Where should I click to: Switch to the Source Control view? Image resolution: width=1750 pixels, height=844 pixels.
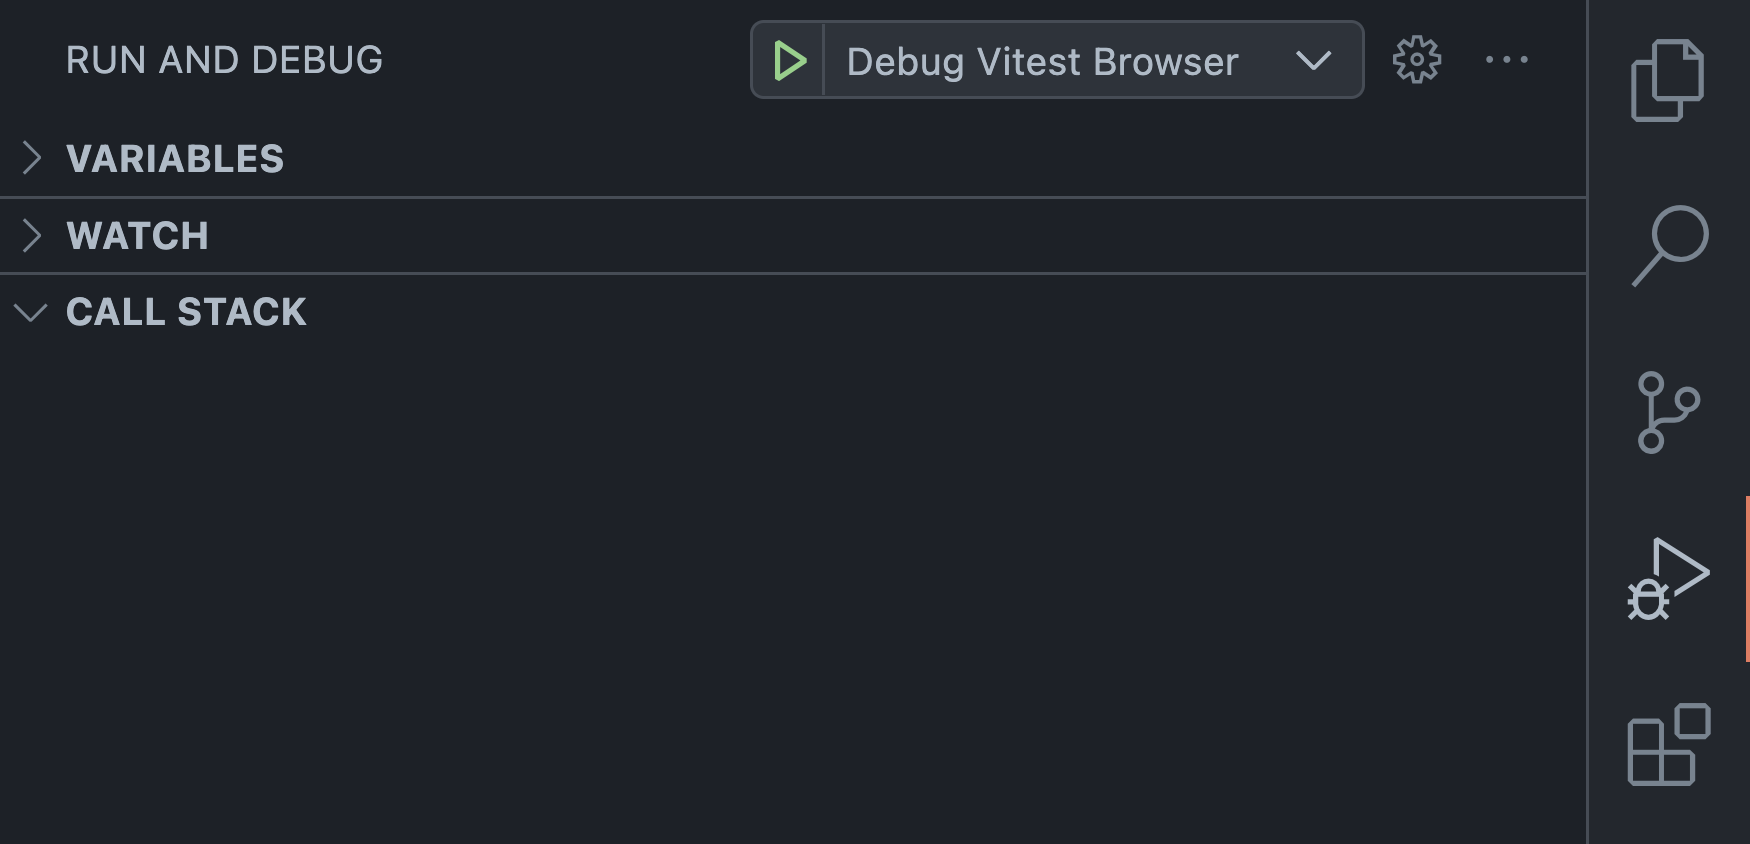click(x=1667, y=412)
